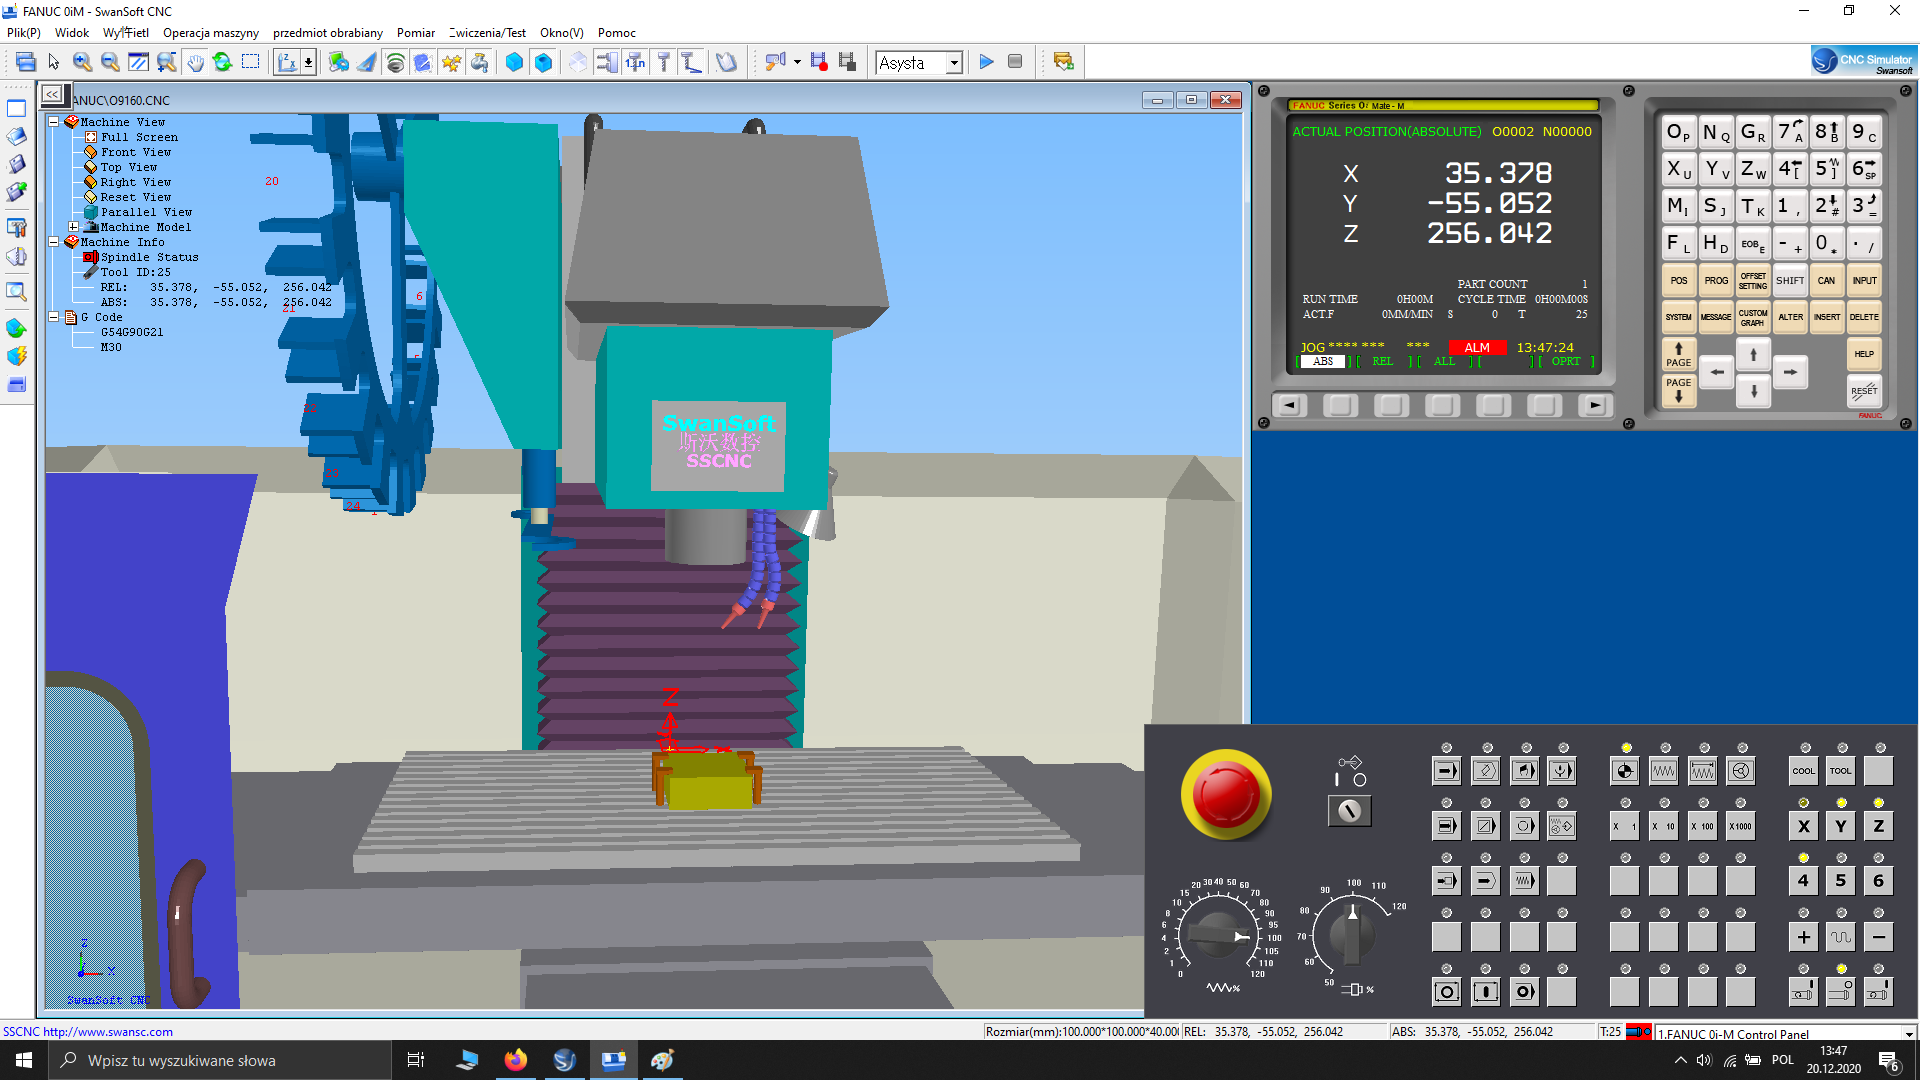The image size is (1920, 1080).
Task: Click the left-arrow soft key below screen
Action: 1289,405
